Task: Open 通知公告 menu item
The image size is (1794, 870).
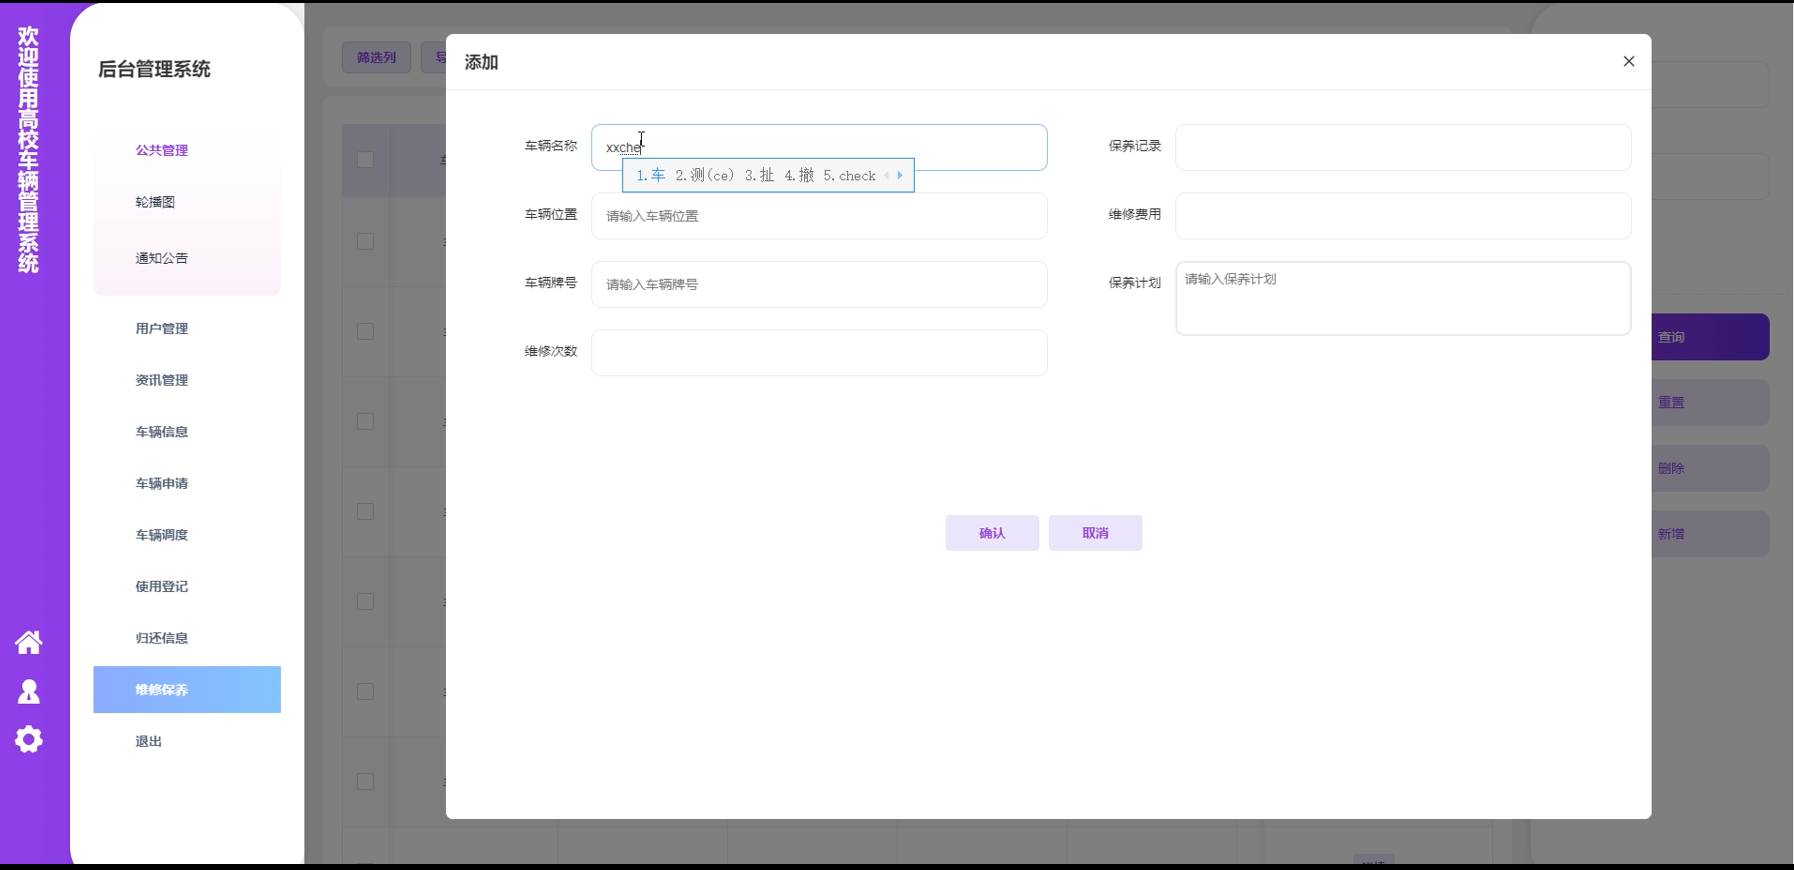Action: pyautogui.click(x=162, y=258)
